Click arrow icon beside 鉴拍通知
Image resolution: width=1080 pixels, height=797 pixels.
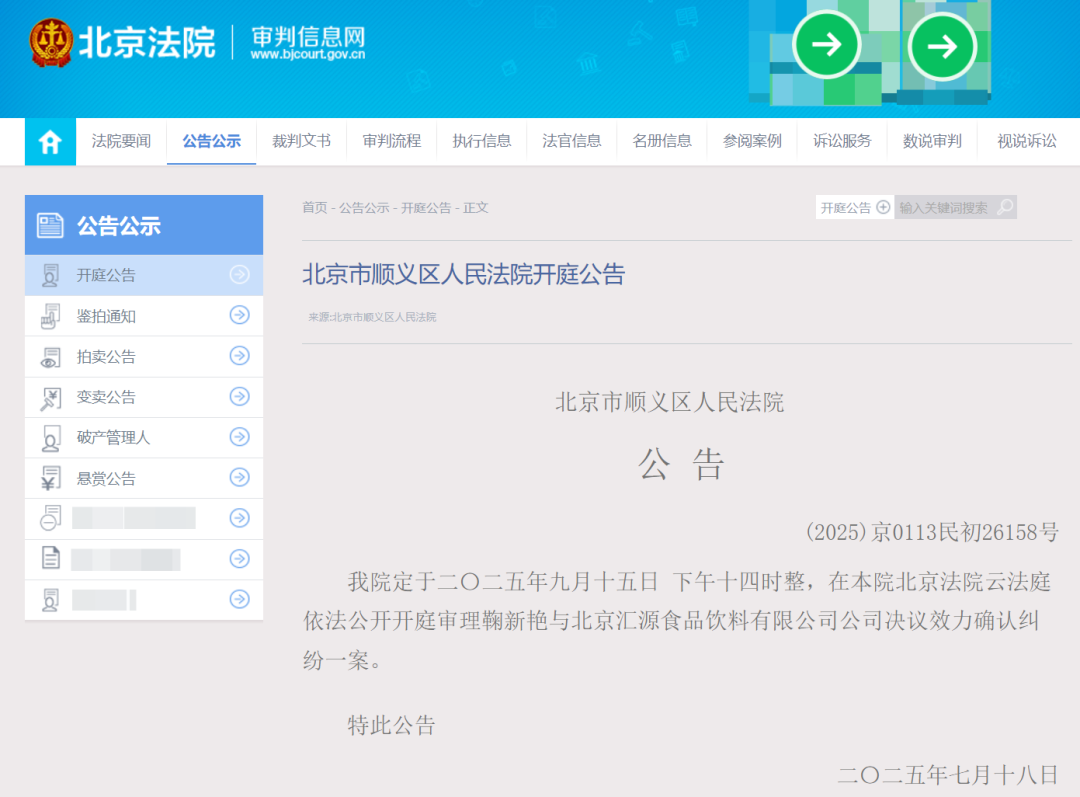239,315
